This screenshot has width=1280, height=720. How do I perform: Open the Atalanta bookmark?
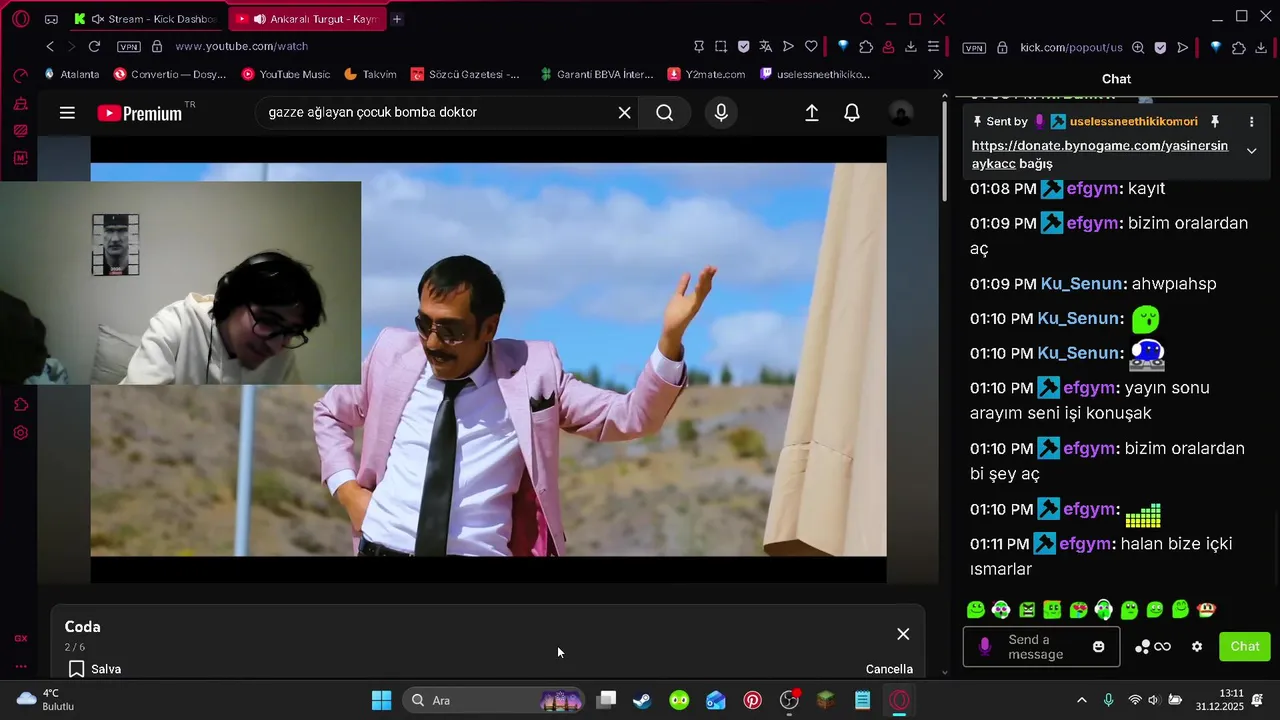[x=72, y=74]
